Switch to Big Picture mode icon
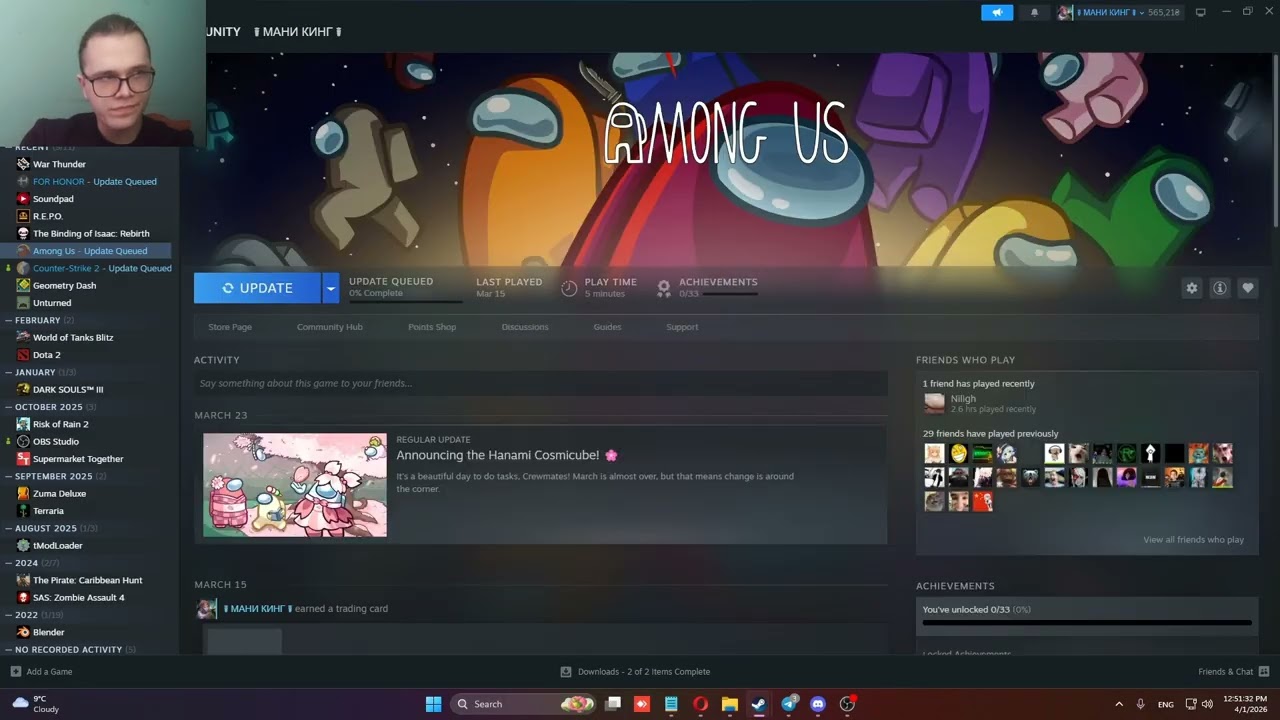 pyautogui.click(x=1201, y=12)
